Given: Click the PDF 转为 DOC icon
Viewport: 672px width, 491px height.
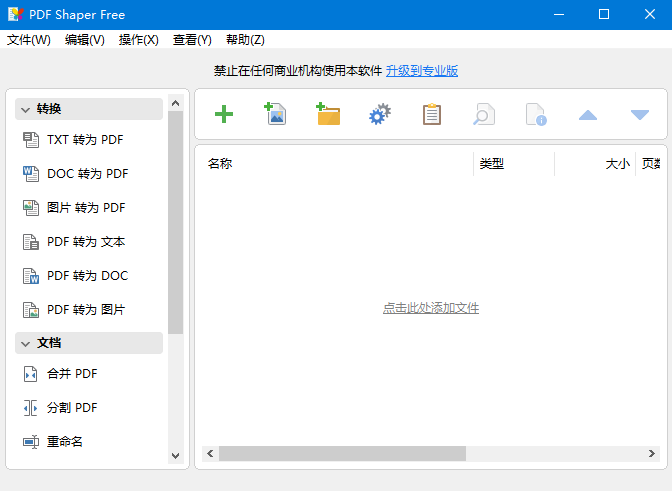Looking at the screenshot, I should click(31, 275).
